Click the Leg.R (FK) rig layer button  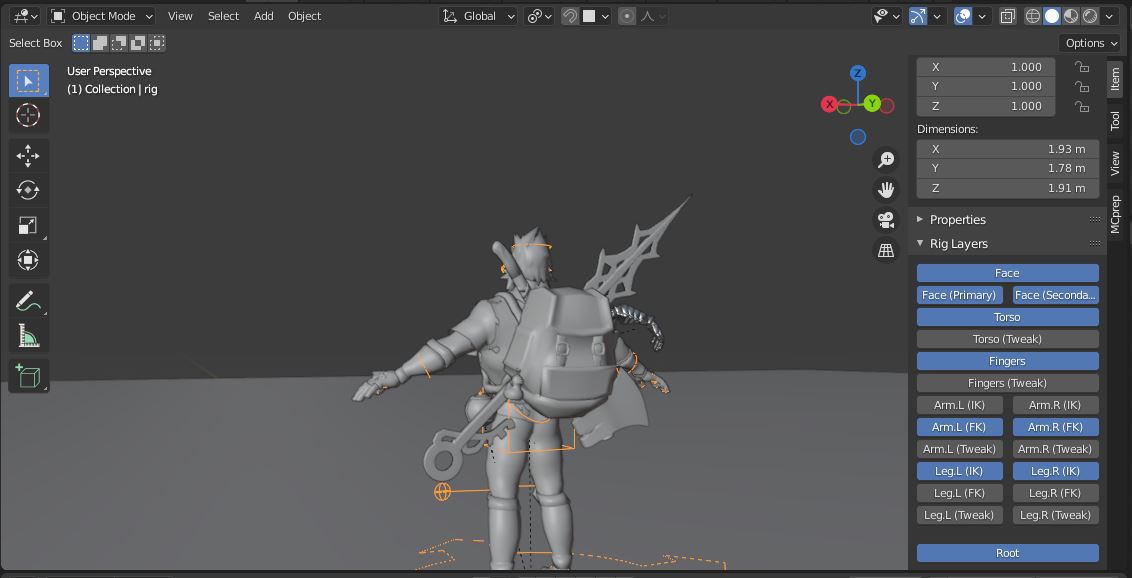coord(1055,494)
